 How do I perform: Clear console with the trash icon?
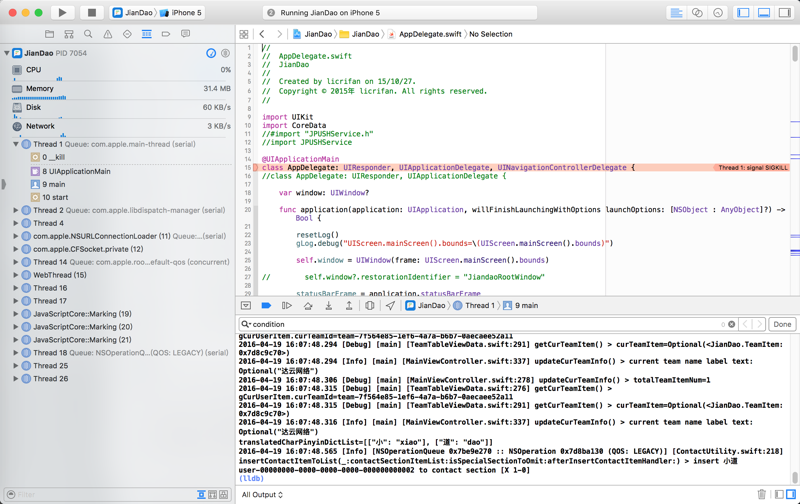tap(761, 494)
